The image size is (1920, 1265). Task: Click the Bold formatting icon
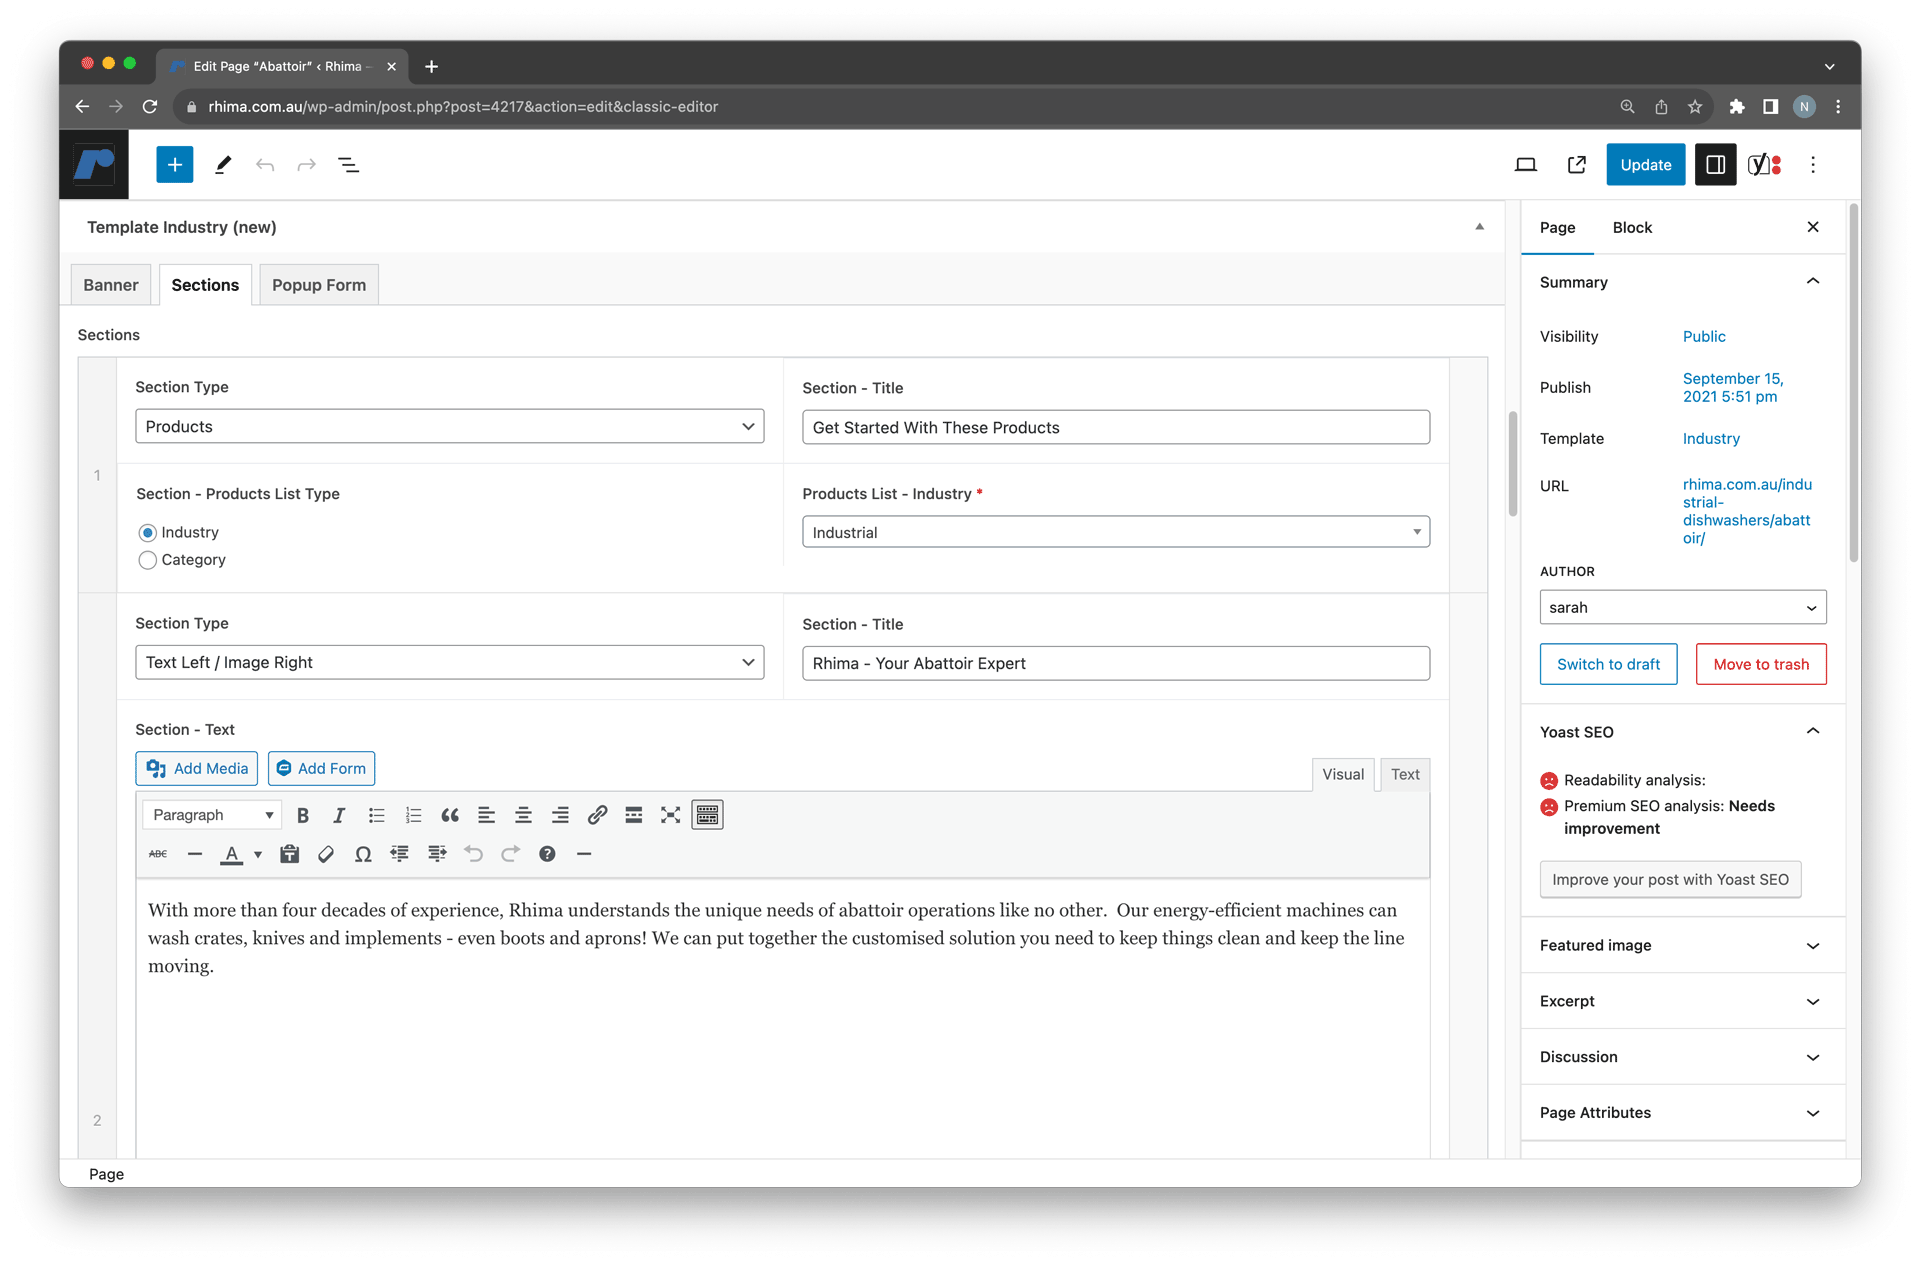click(302, 815)
